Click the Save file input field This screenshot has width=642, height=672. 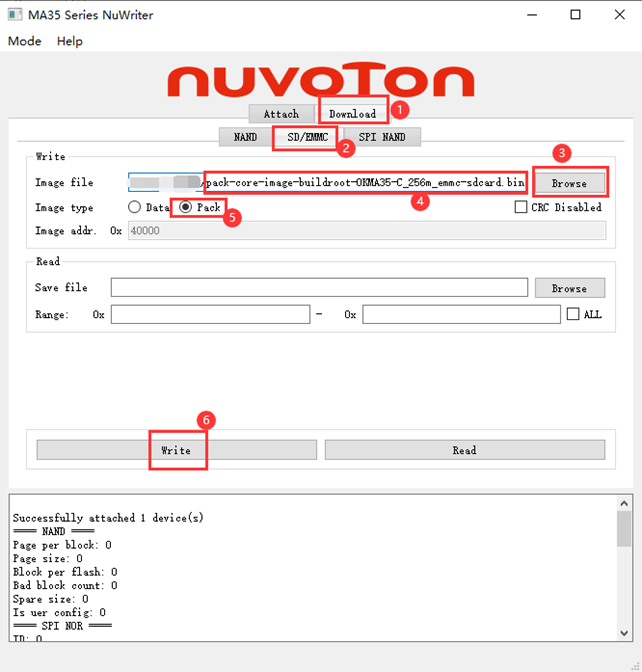[319, 288]
